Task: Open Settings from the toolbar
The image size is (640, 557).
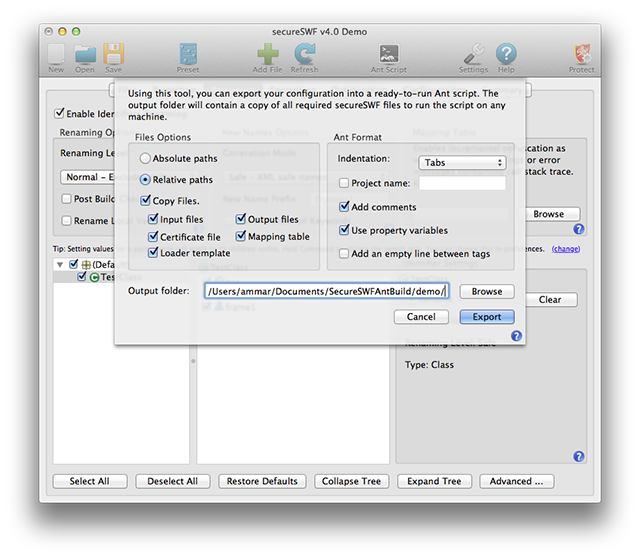Action: 474,55
